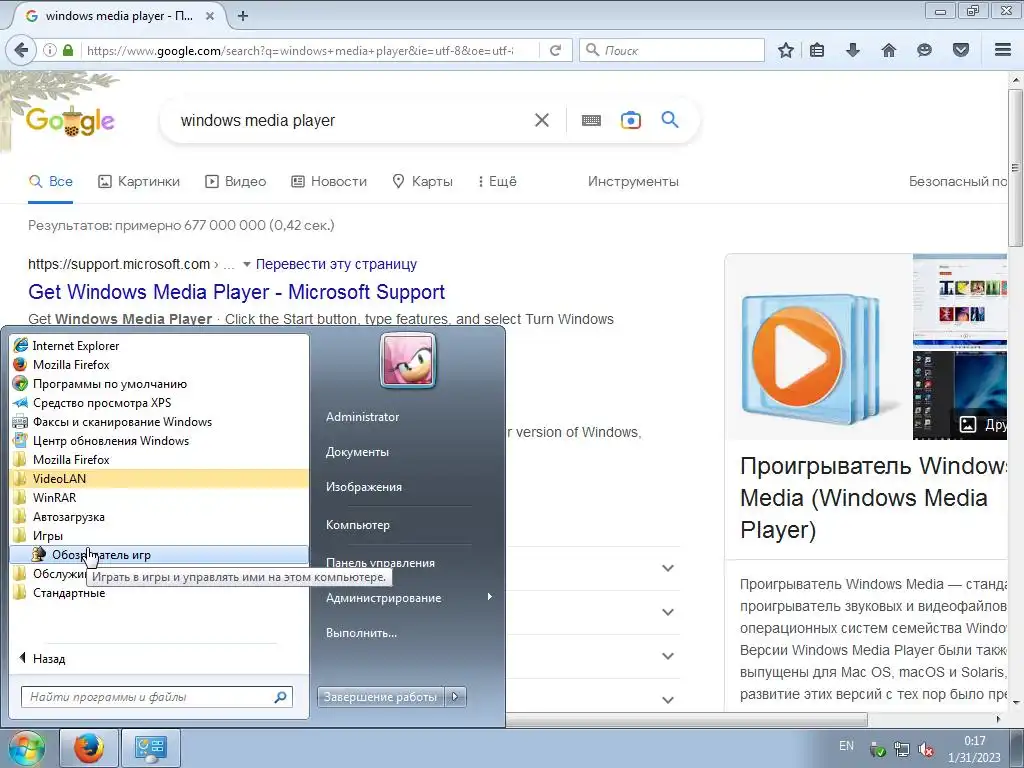The image size is (1024, 768).
Task: Click control panel taskbar icon
Action: tap(151, 748)
